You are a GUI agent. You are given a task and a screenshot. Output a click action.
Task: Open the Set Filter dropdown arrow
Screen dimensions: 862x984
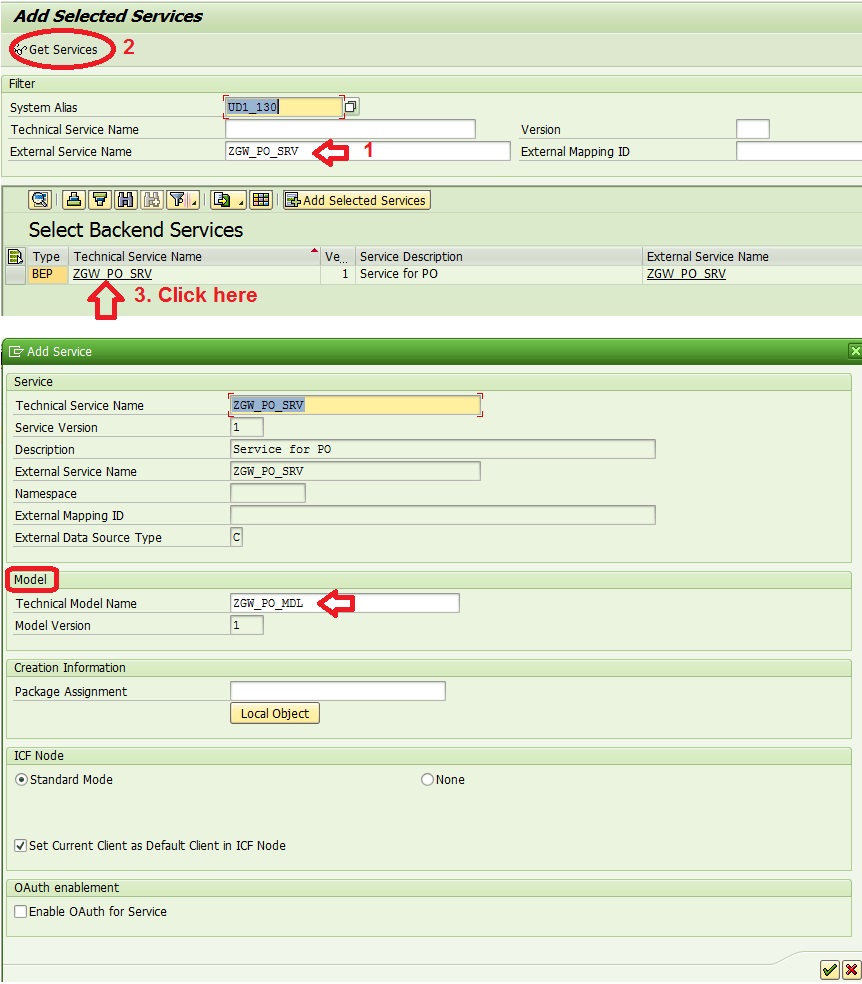tap(194, 201)
